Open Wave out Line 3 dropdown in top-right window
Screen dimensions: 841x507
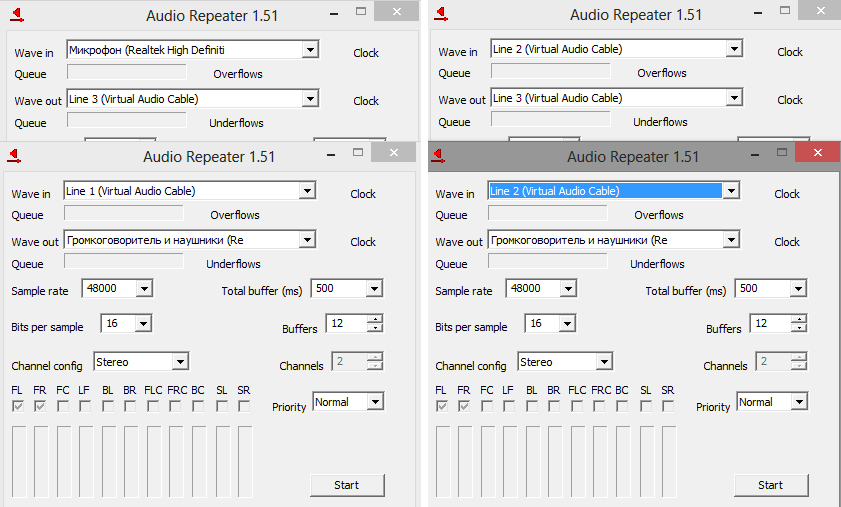[x=734, y=98]
